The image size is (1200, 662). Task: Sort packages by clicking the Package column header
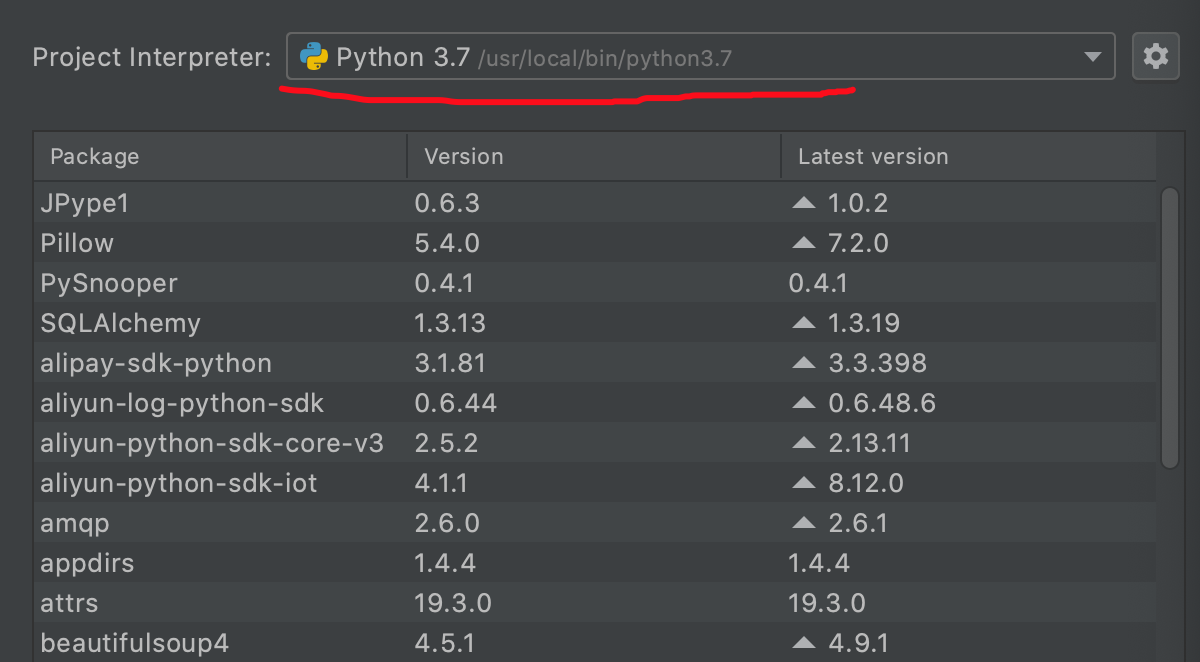[94, 156]
